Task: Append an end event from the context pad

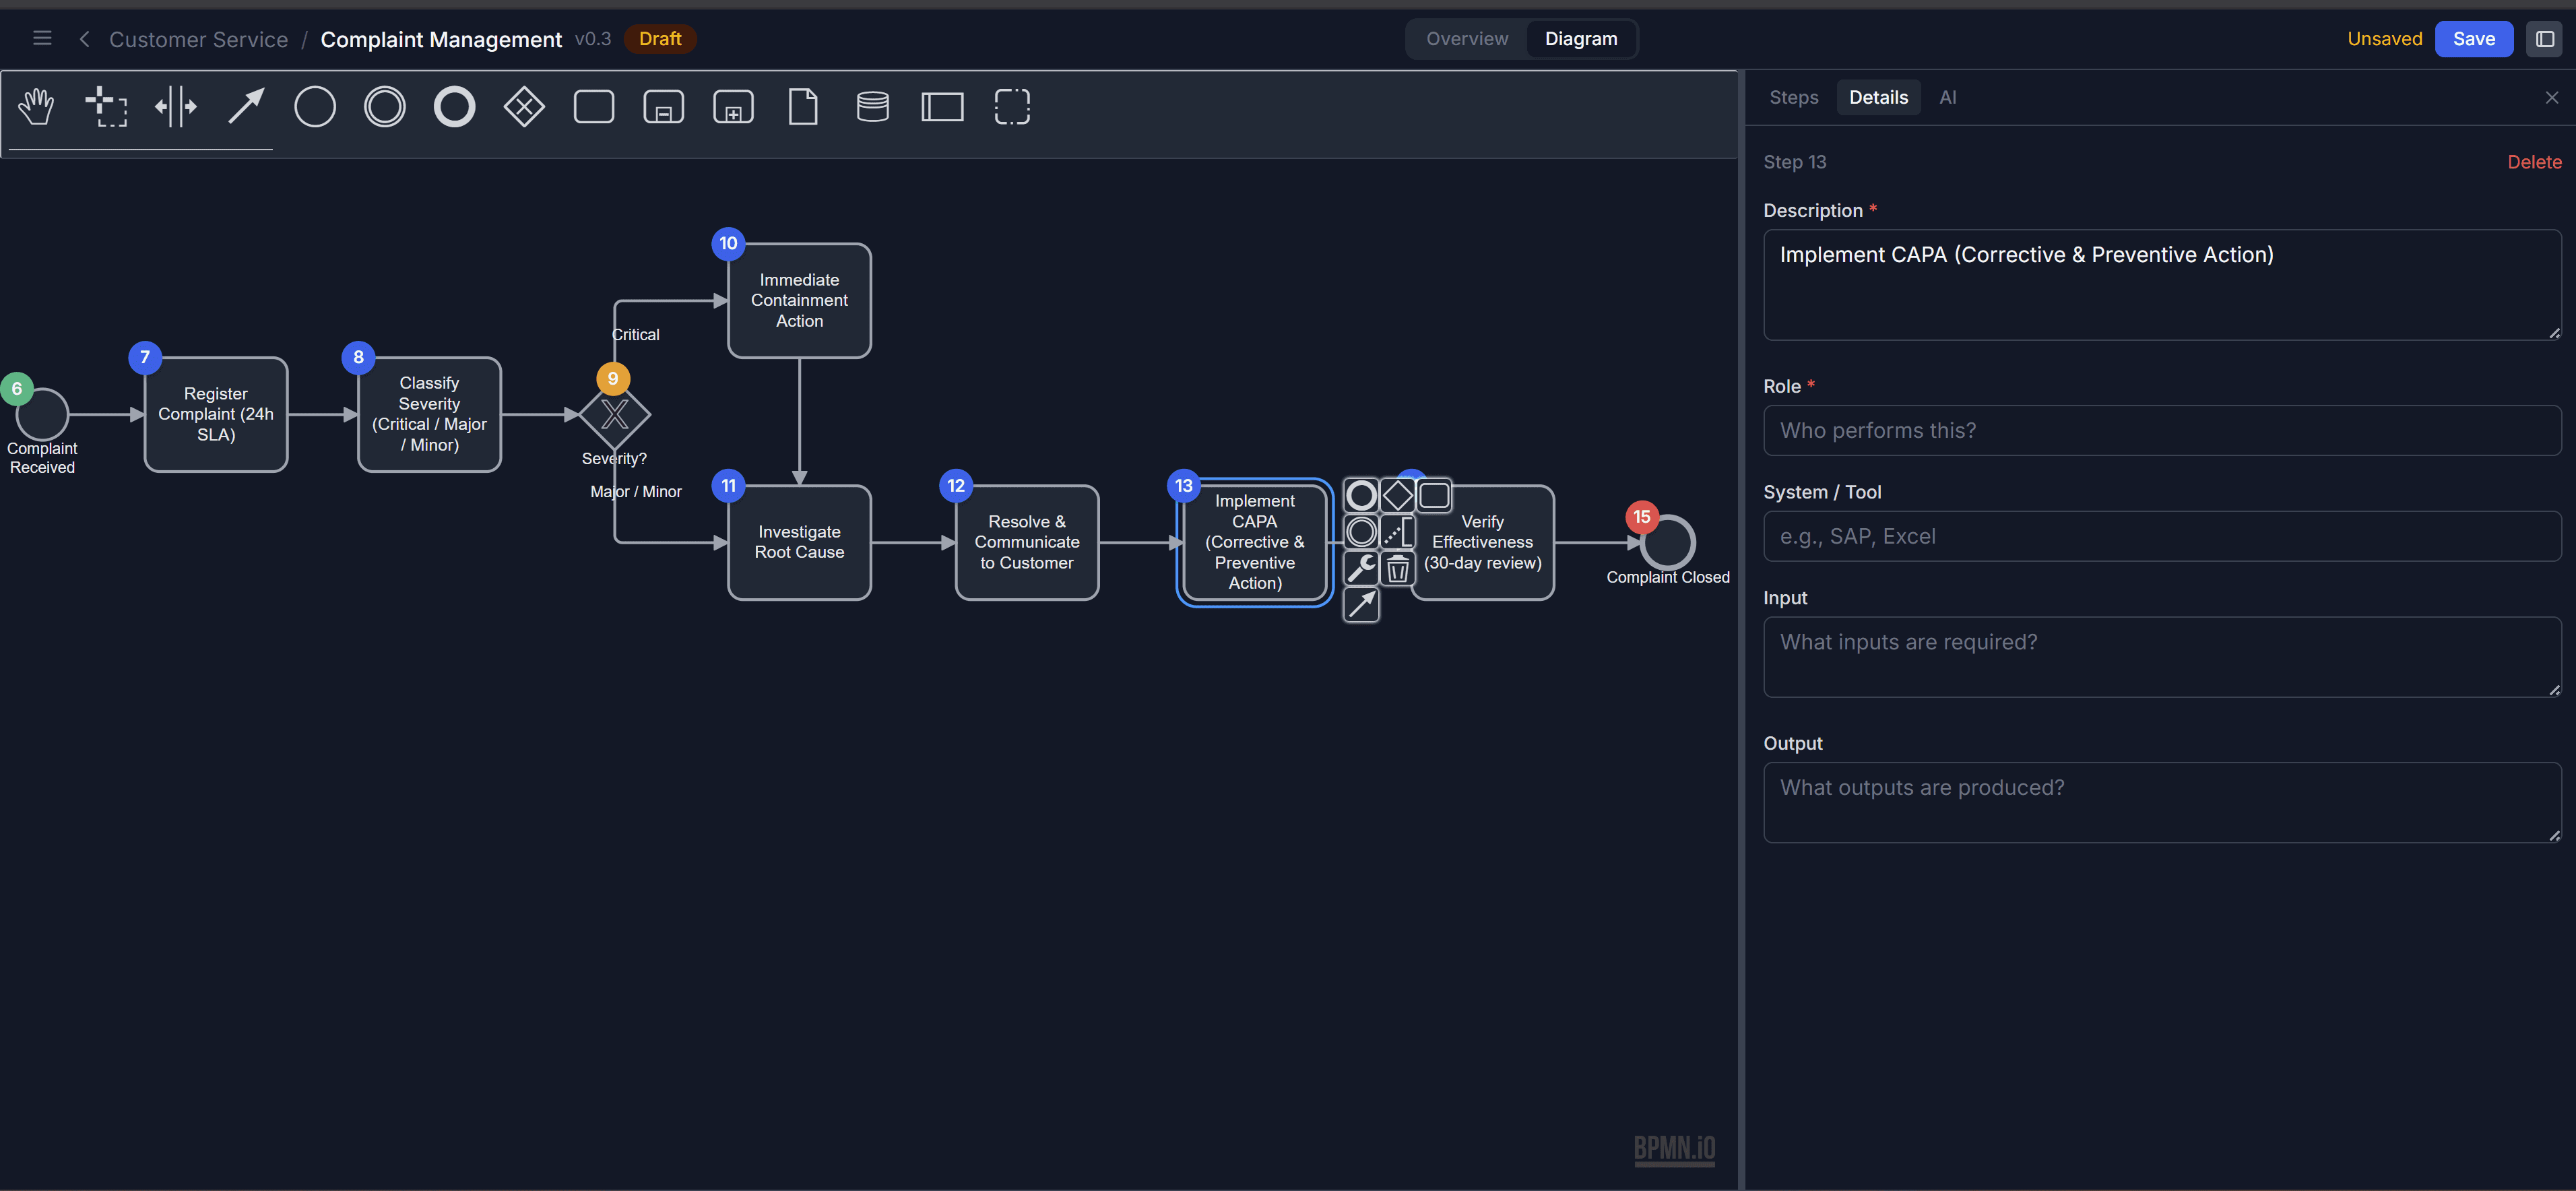Action: 1361,494
